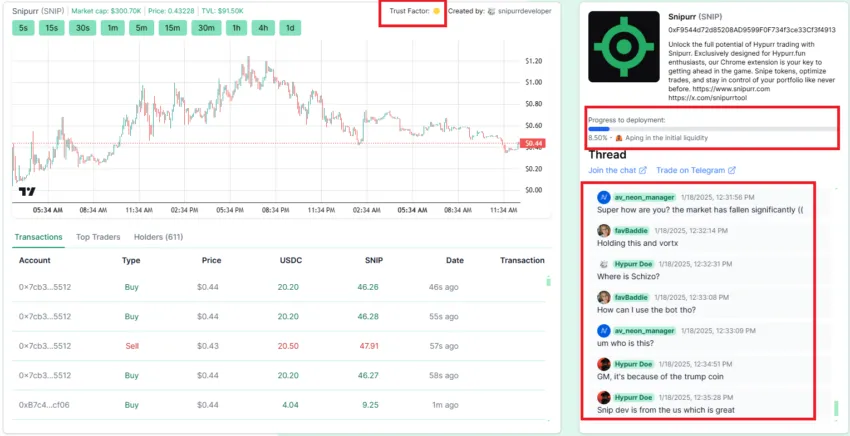This screenshot has height=436, width=850.
Task: Open the Top Traders tab
Action: tap(98, 237)
